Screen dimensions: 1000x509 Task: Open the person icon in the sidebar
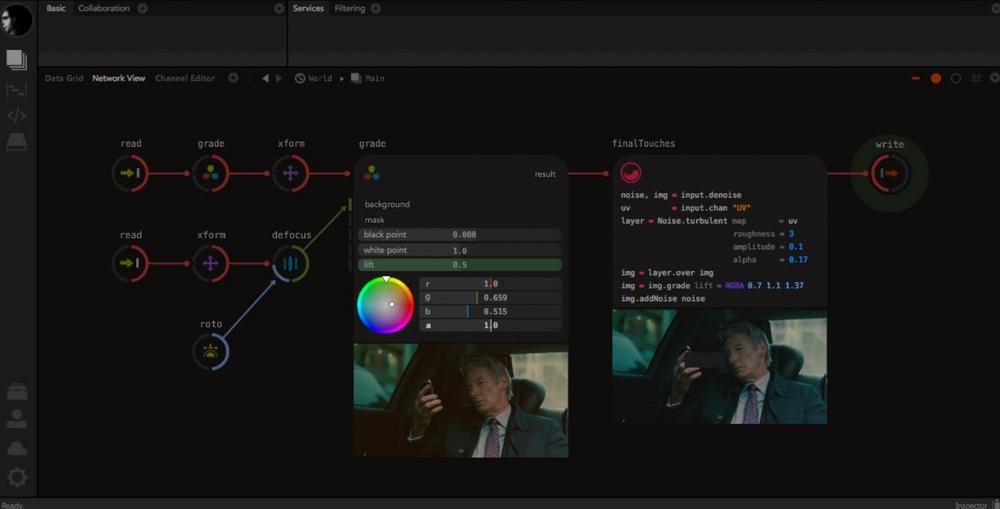click(17, 419)
